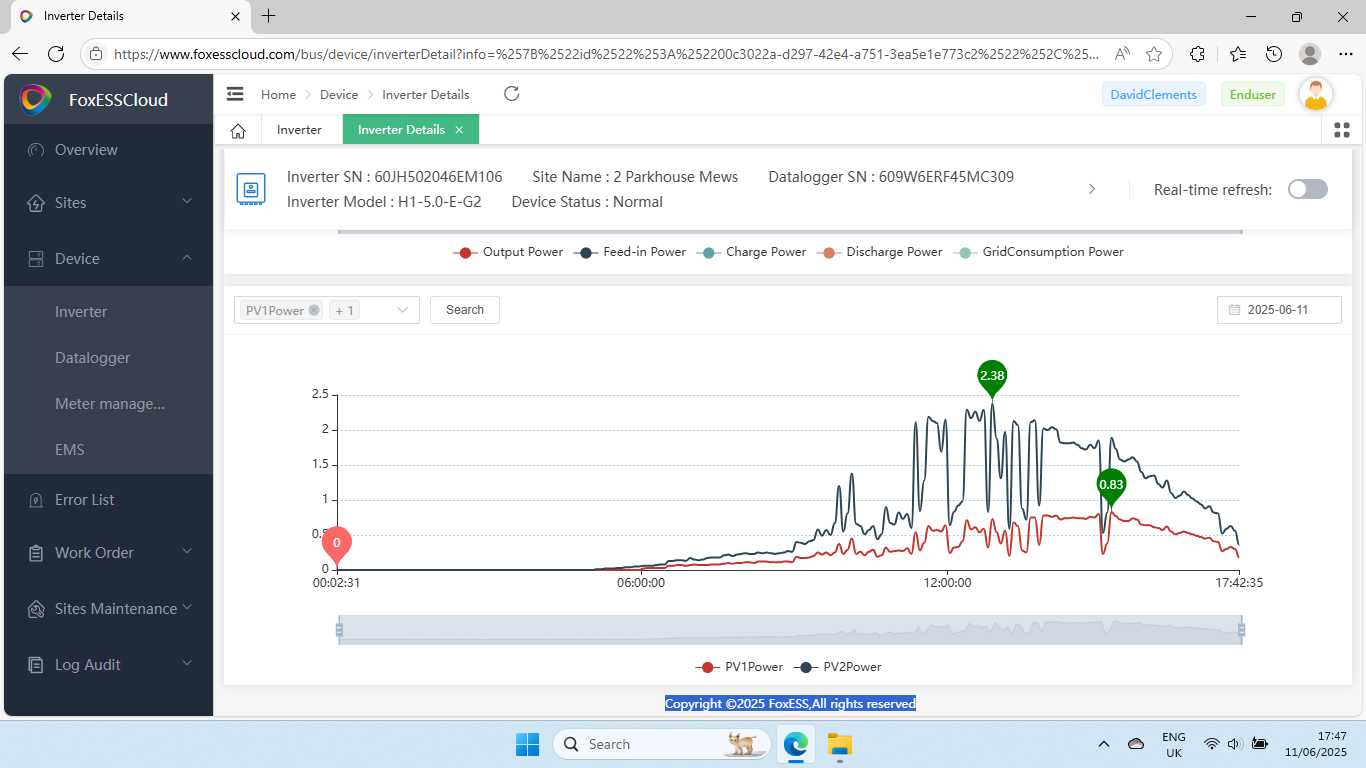Open the variable selection dropdown arrow
This screenshot has width=1366, height=768.
(402, 310)
